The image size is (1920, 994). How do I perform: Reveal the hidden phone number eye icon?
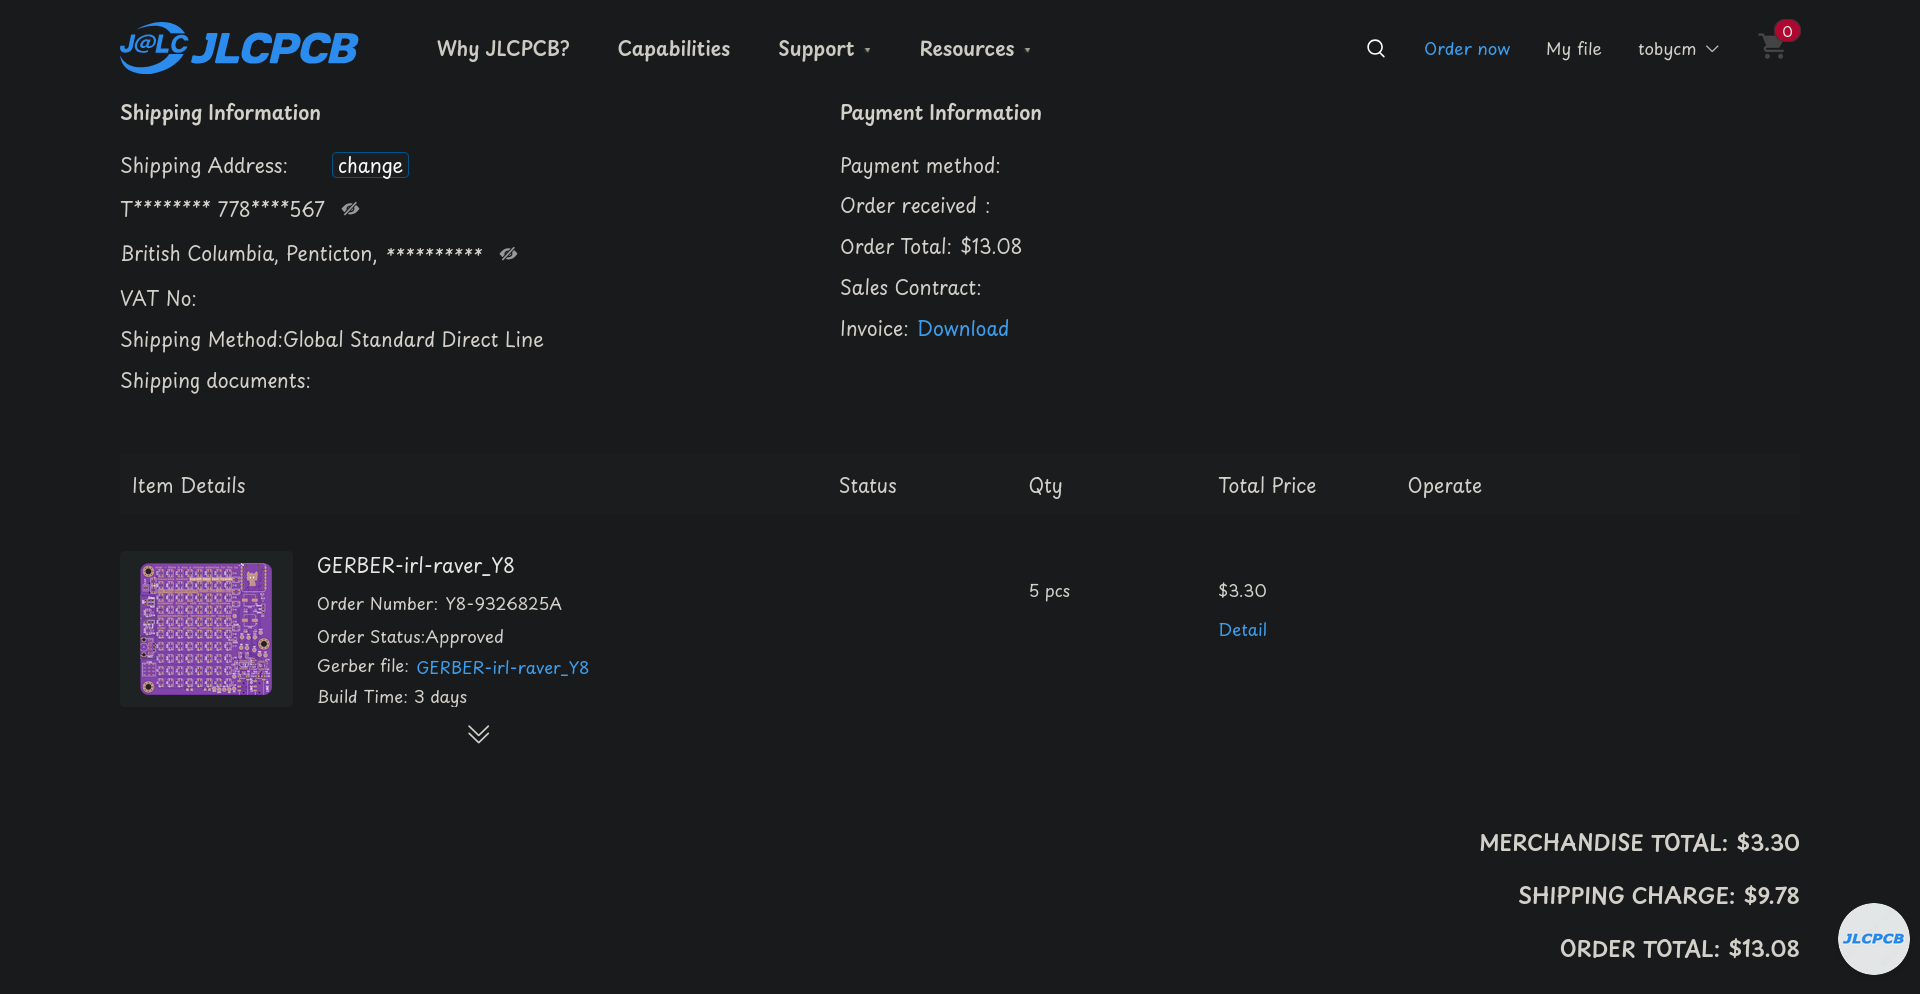tap(350, 209)
